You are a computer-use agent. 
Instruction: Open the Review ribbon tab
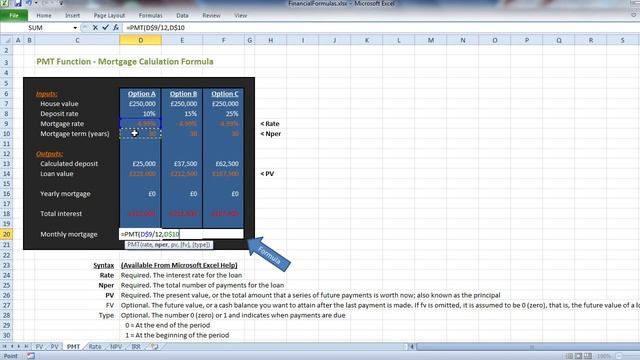[x=211, y=16]
